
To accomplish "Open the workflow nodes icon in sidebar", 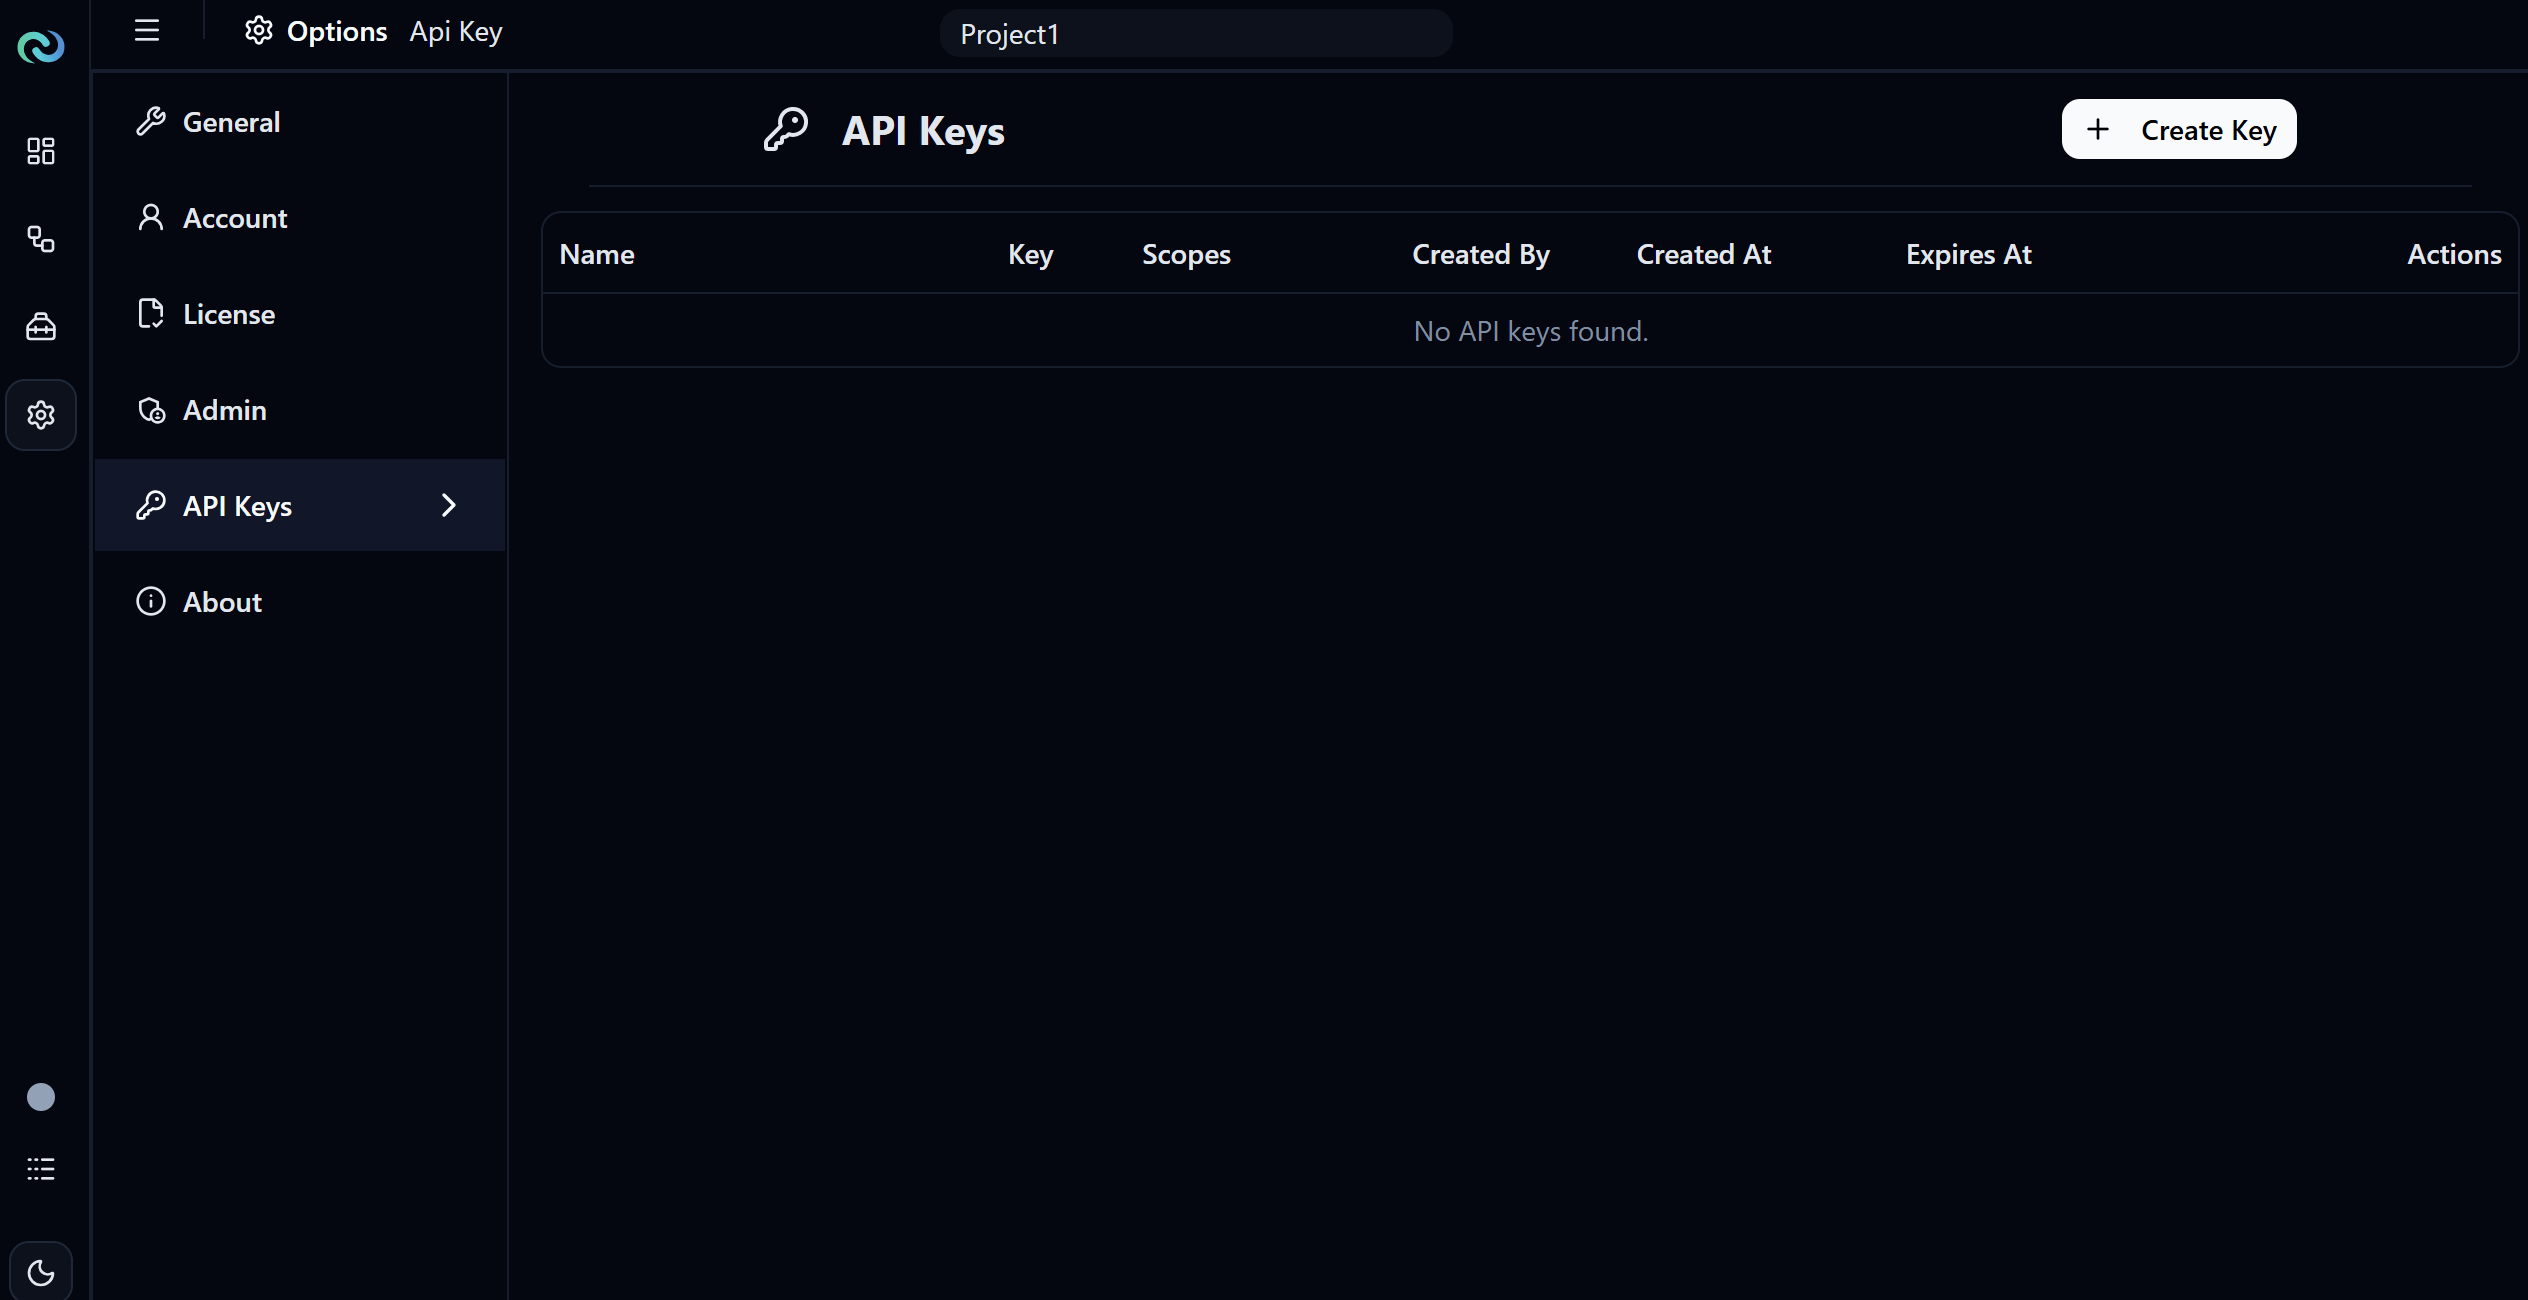I will 41,239.
